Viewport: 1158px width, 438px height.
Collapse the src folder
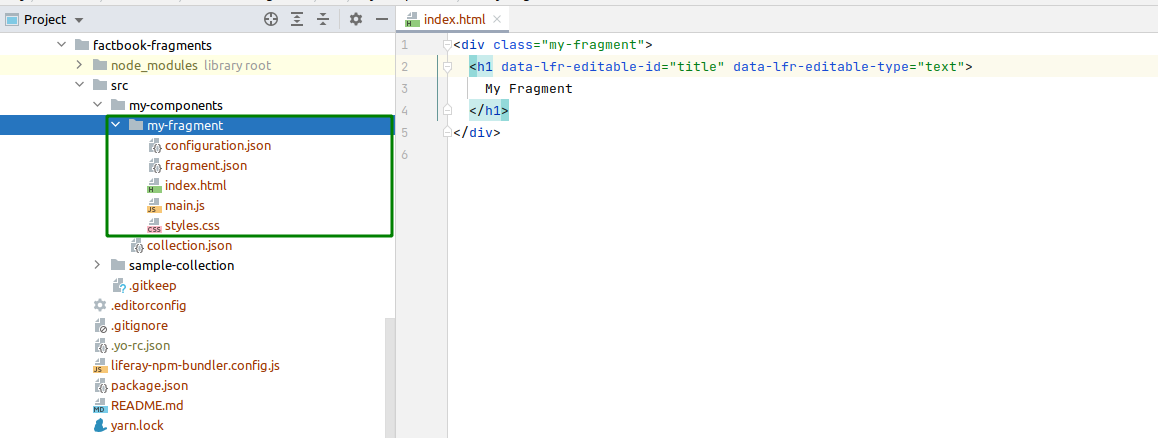79,86
